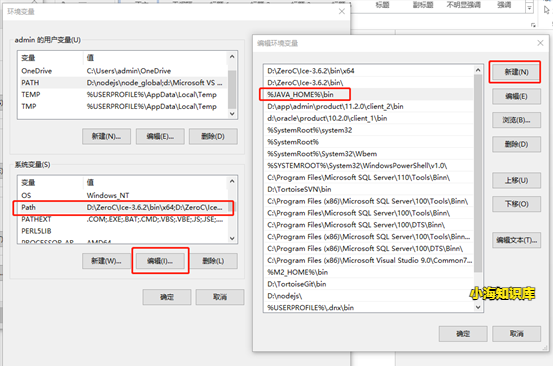Click 删除(L) under system variables
The image size is (553, 366).
pyautogui.click(x=213, y=261)
